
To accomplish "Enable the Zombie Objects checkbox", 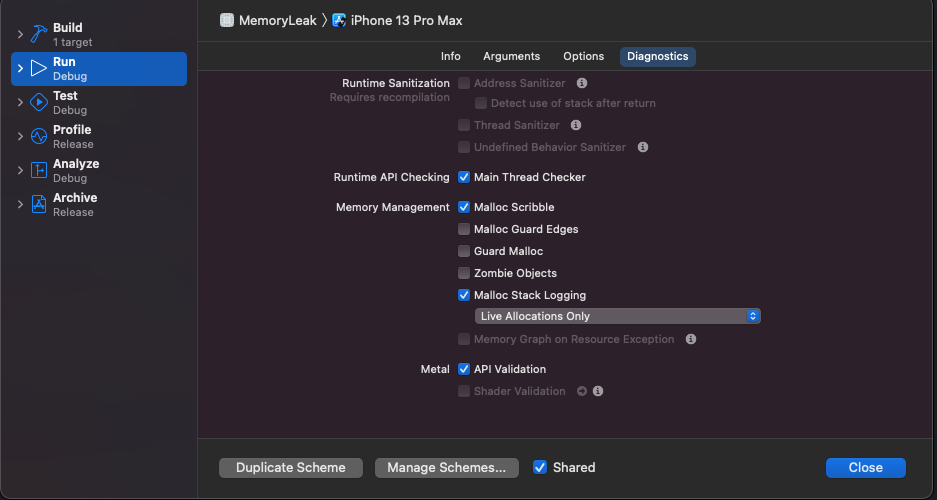I will click(464, 273).
